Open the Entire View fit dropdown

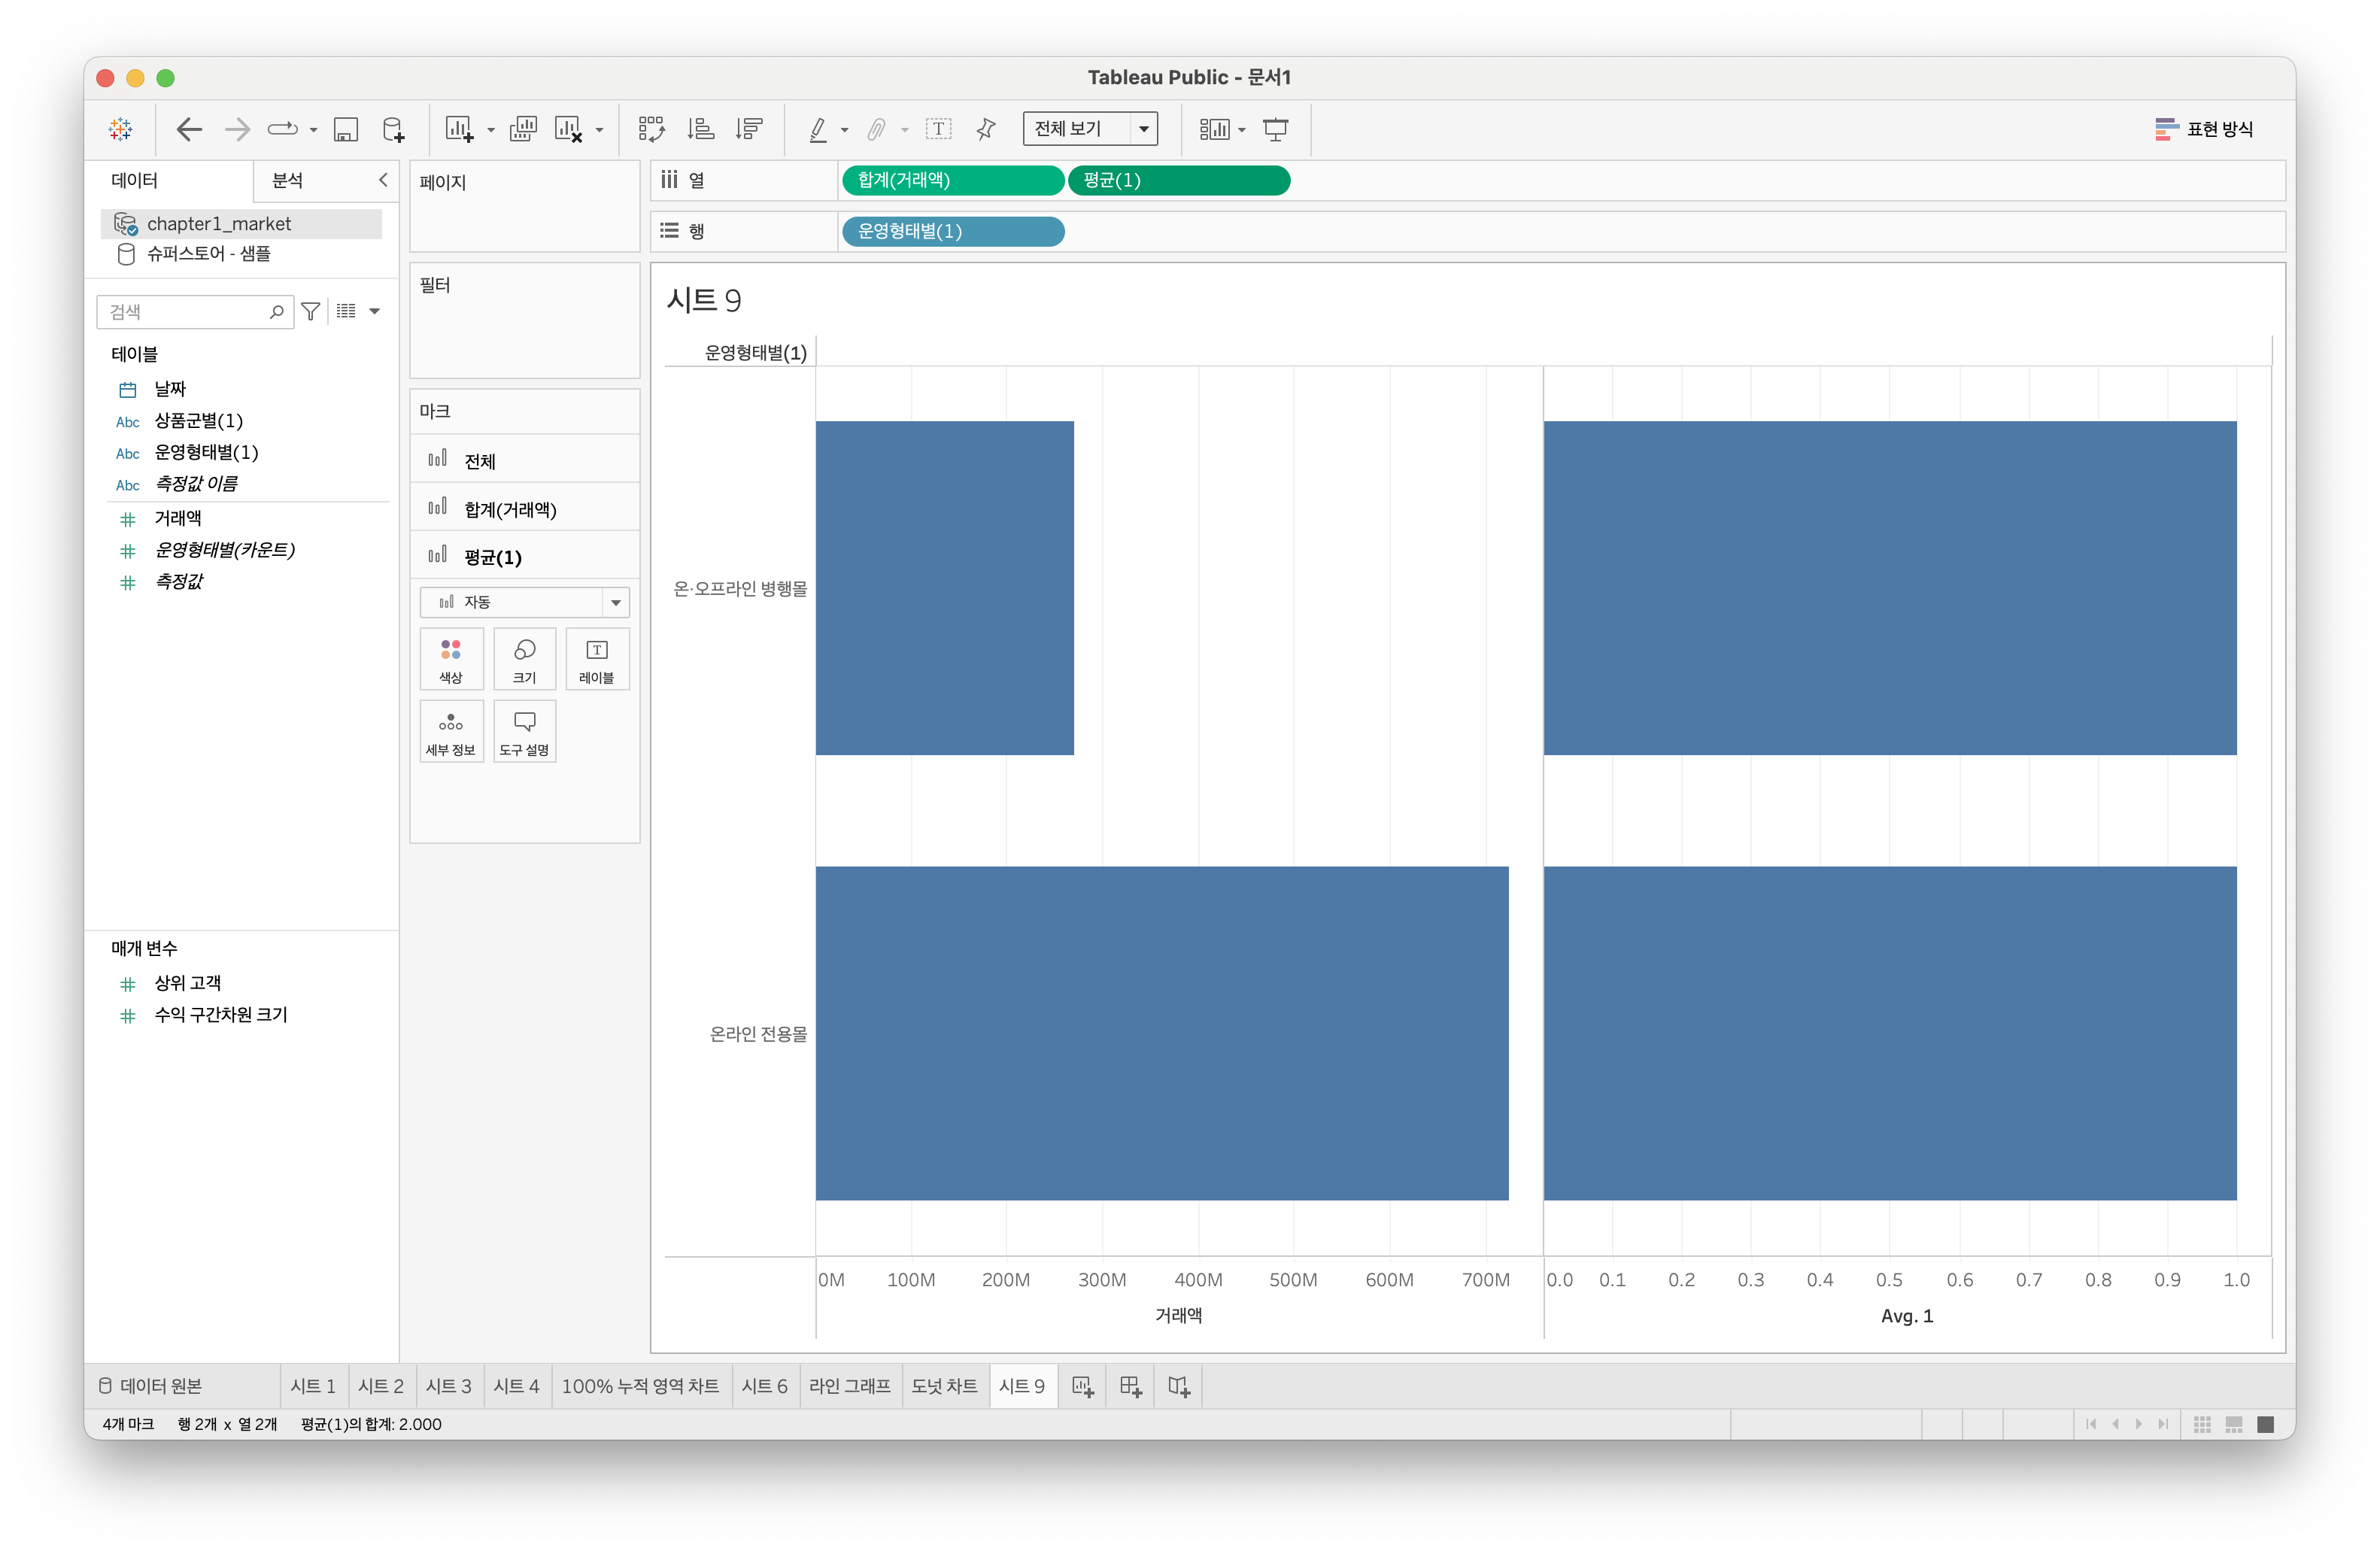pyautogui.click(x=1143, y=129)
